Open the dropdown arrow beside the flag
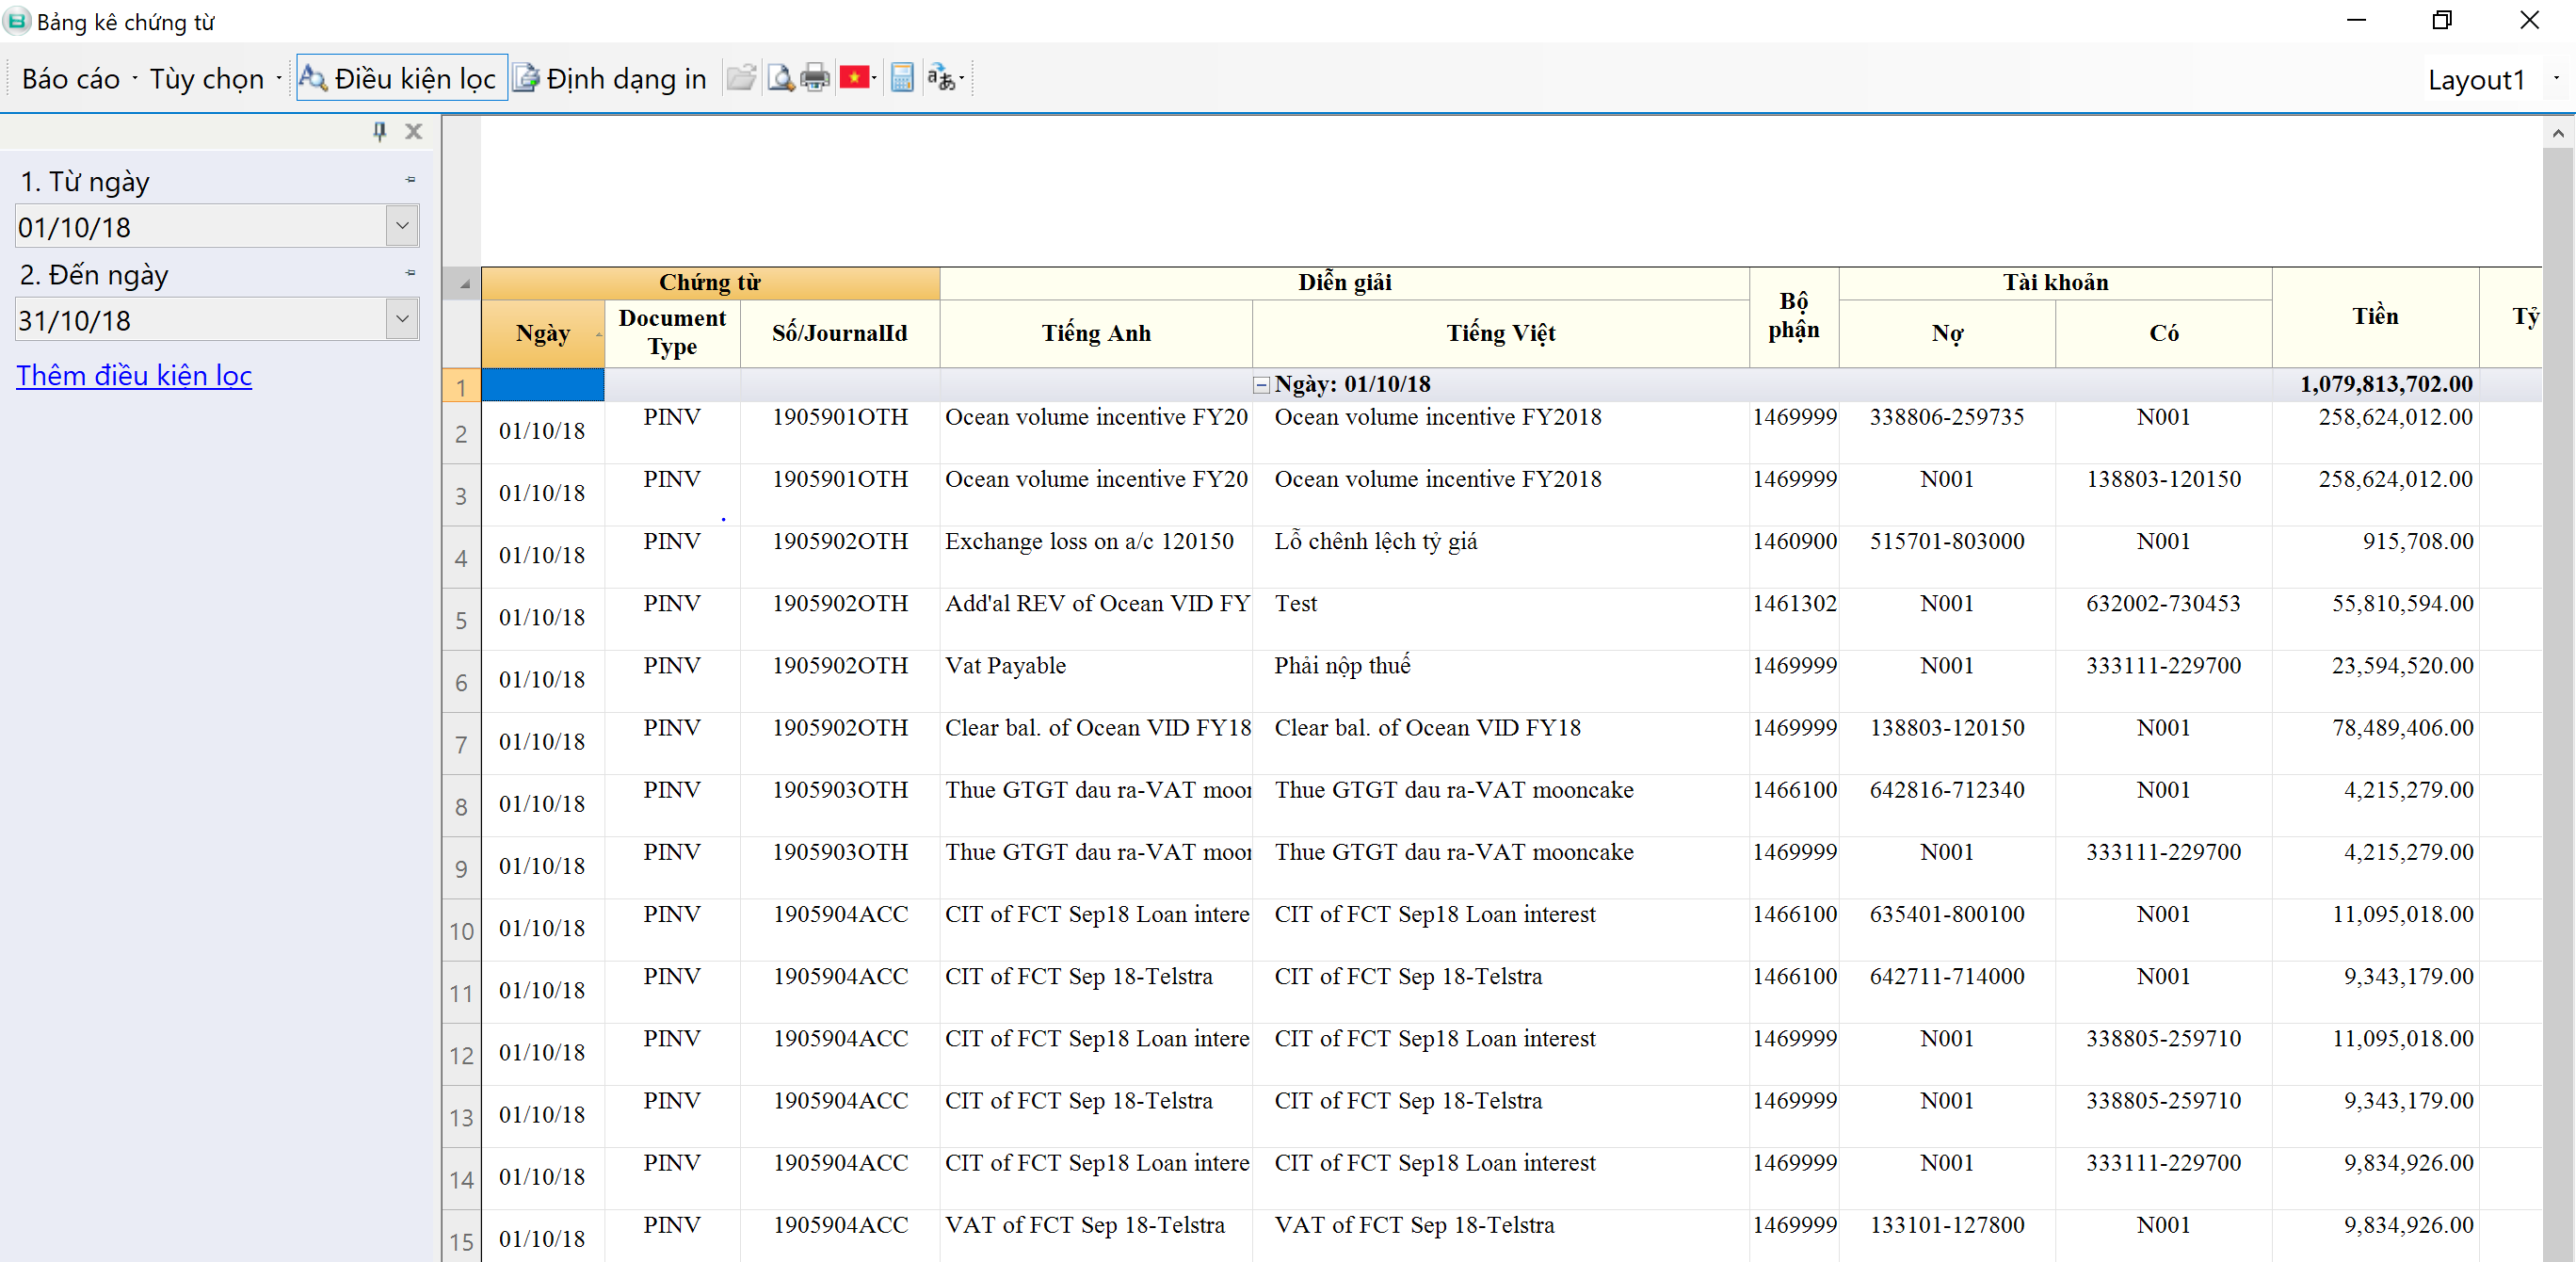2576x1262 pixels. pyautogui.click(x=875, y=78)
